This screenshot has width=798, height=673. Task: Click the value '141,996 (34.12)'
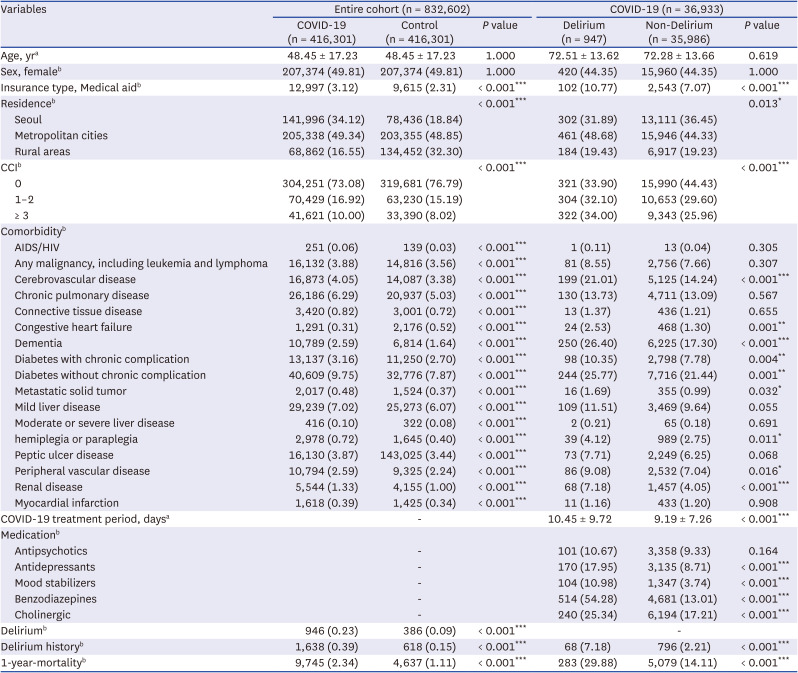tap(323, 120)
